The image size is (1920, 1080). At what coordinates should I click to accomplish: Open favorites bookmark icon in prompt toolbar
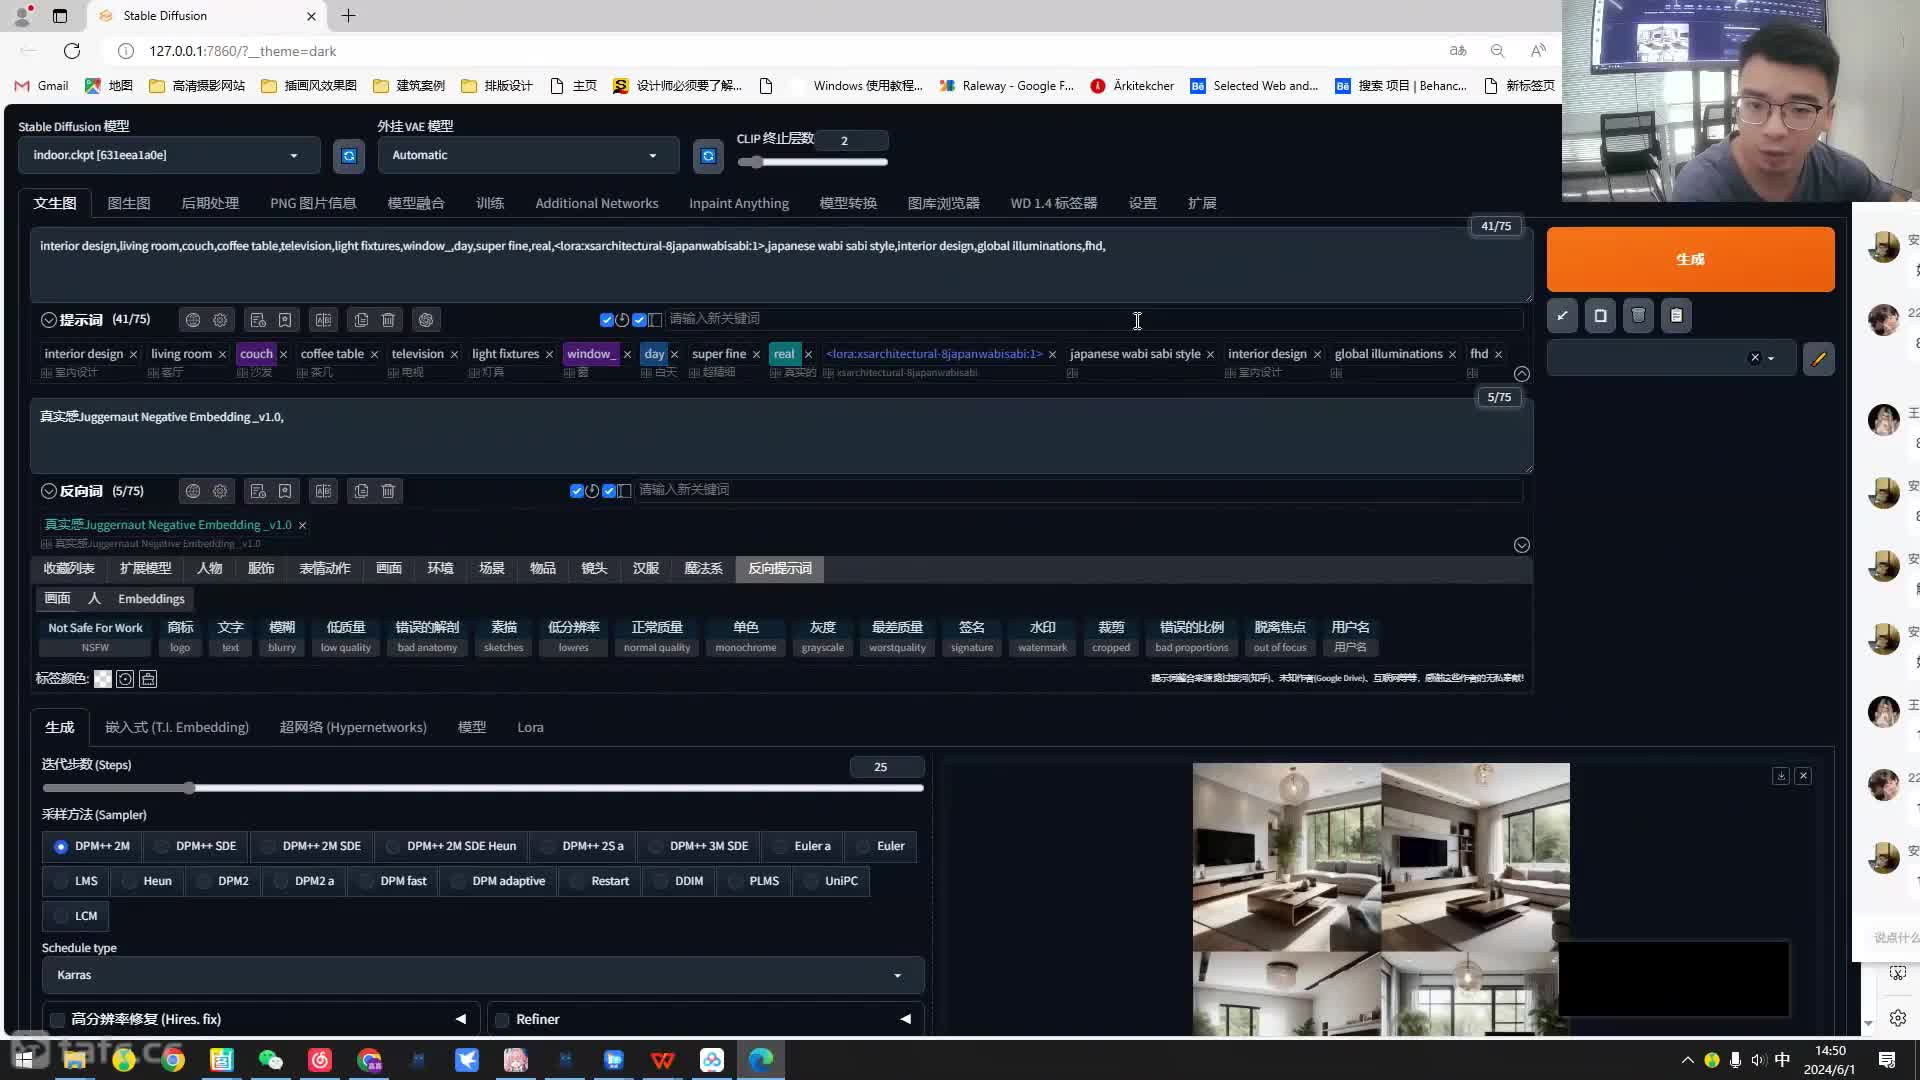(285, 320)
